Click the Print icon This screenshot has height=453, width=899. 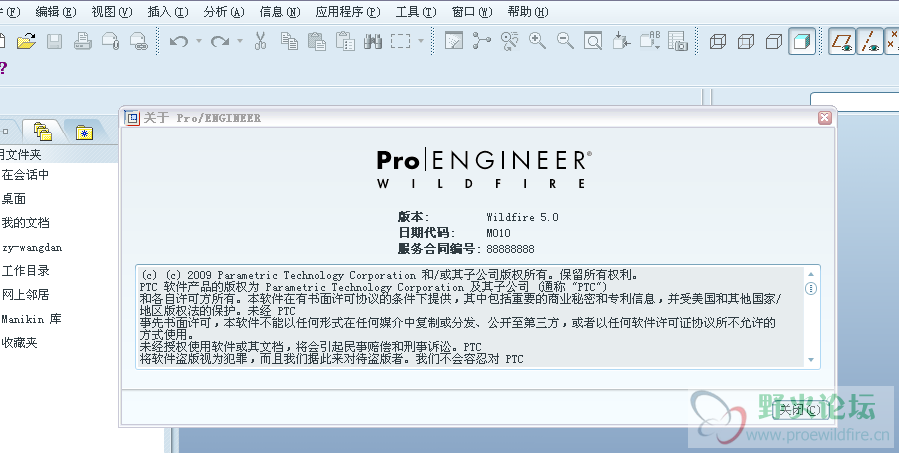83,41
